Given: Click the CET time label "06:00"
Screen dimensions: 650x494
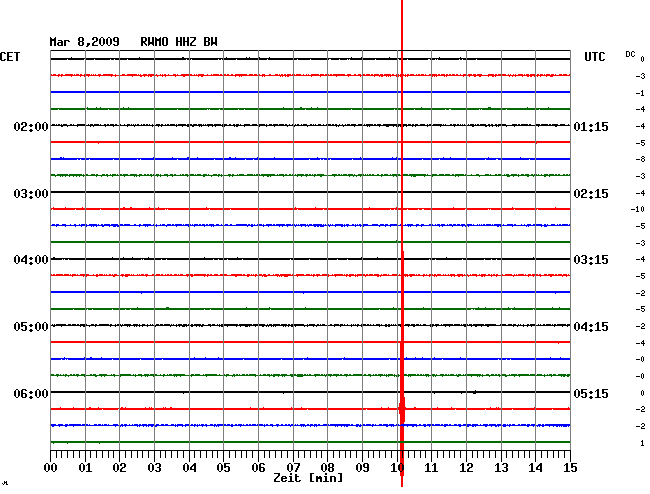Looking at the screenshot, I should pyautogui.click(x=31, y=393).
